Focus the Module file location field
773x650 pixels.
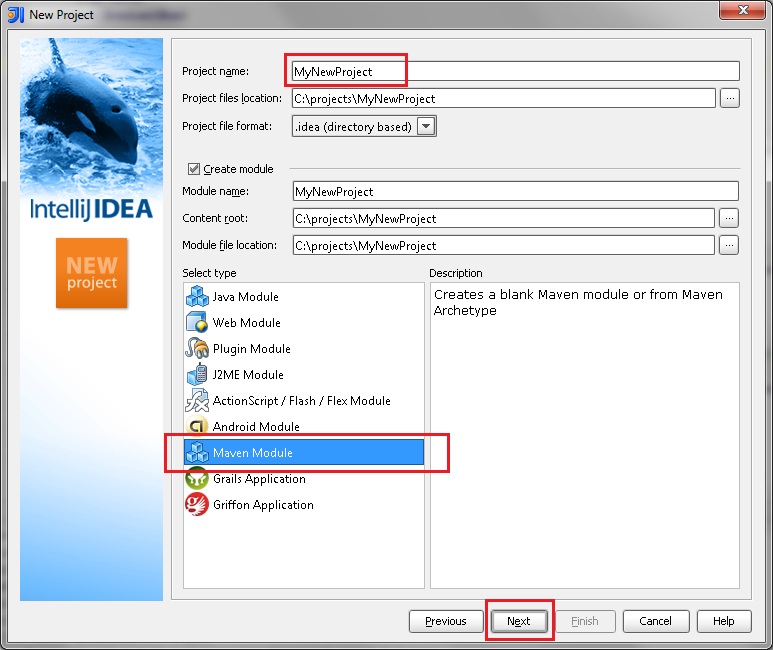click(x=503, y=245)
